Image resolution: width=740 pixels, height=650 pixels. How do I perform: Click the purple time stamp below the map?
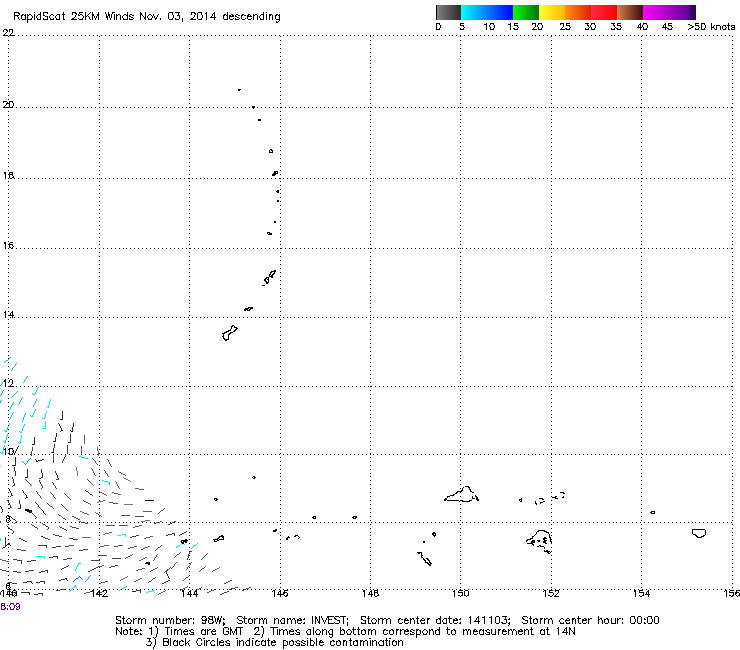click(10, 607)
